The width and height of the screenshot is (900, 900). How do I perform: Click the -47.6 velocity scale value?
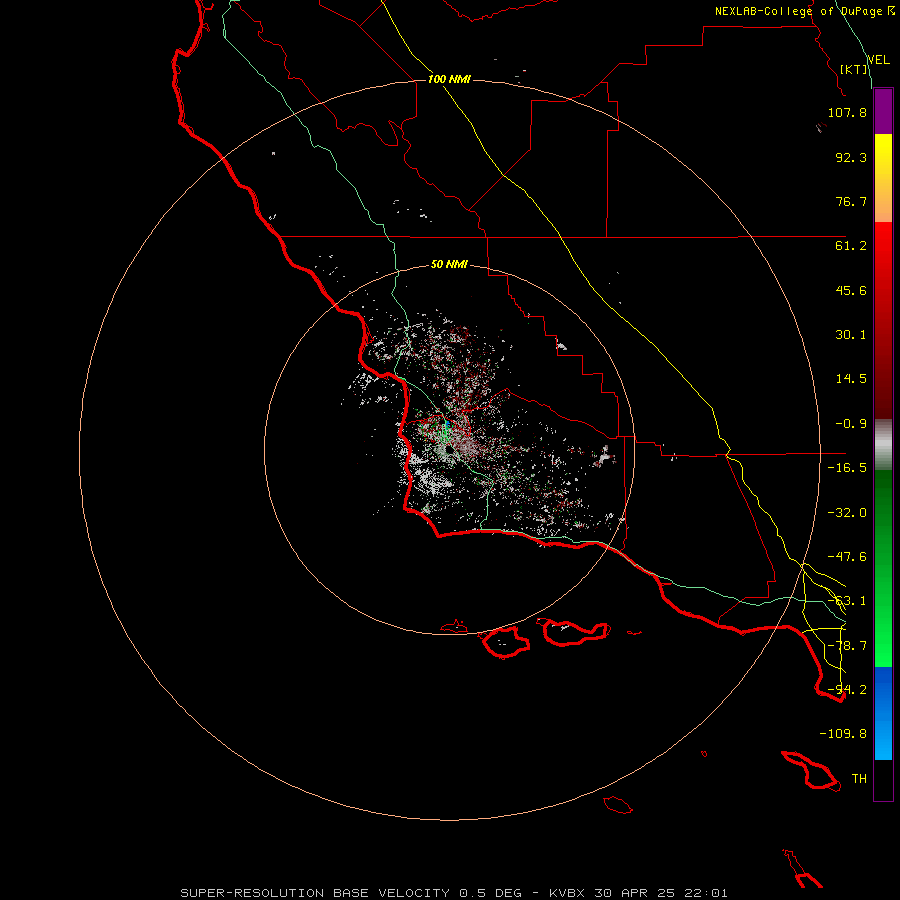click(847, 557)
